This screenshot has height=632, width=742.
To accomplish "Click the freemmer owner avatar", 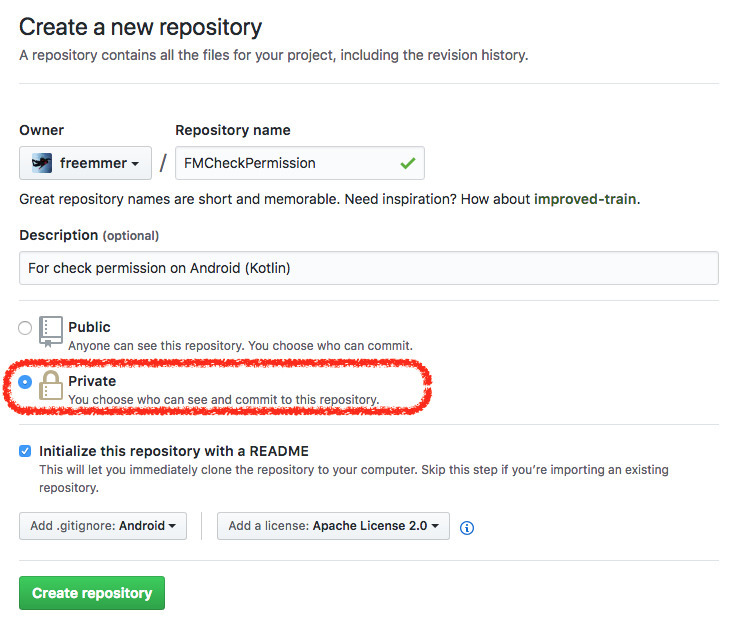I will (42, 163).
